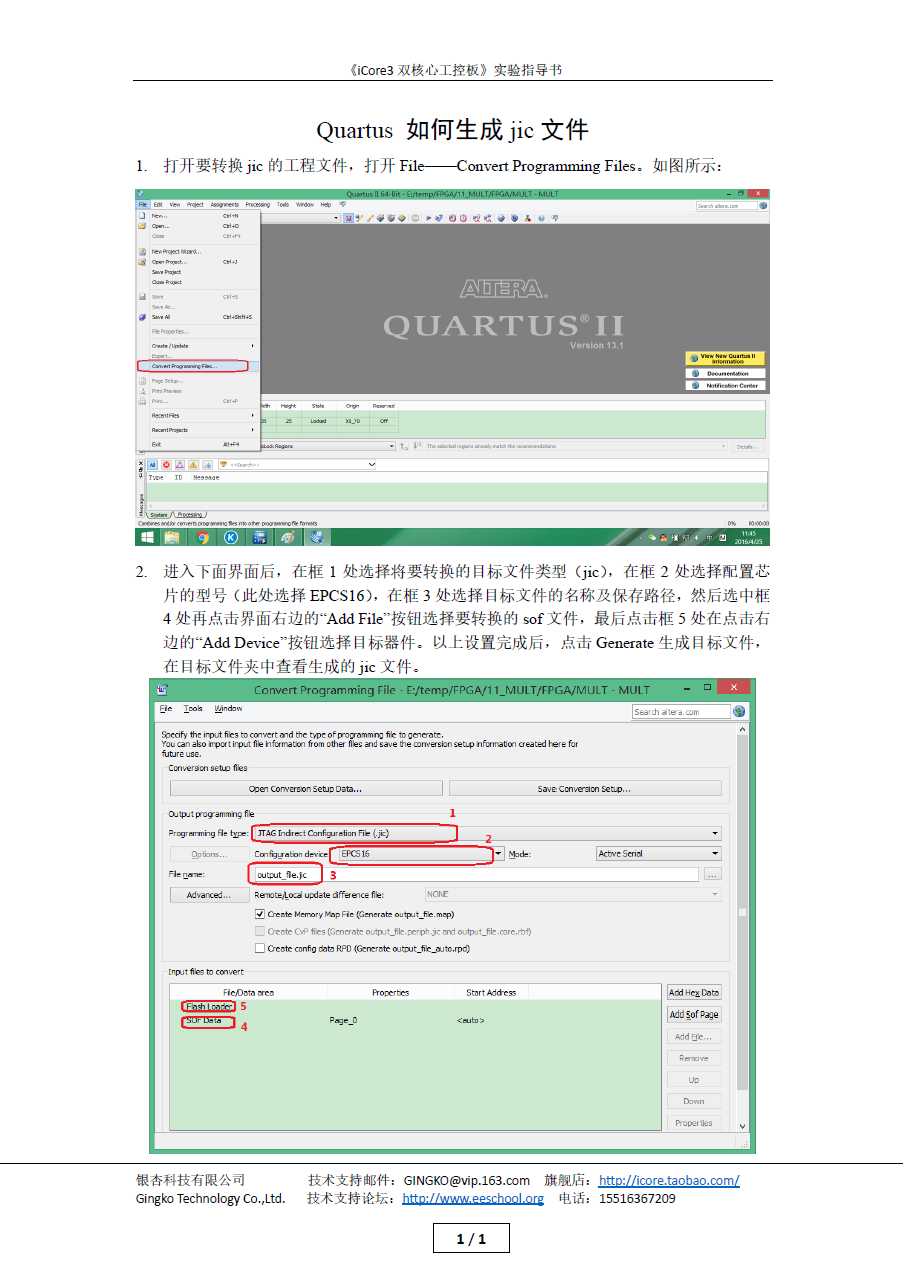Click the Add File button

(x=694, y=1036)
